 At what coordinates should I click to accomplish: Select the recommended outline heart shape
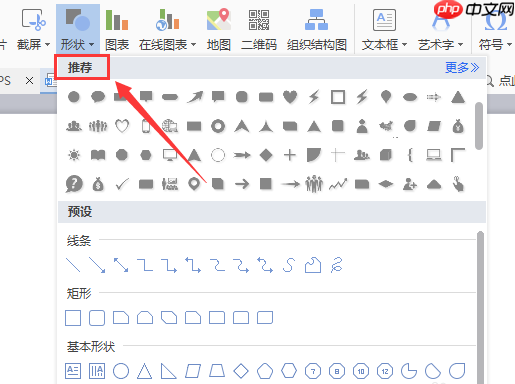122,126
